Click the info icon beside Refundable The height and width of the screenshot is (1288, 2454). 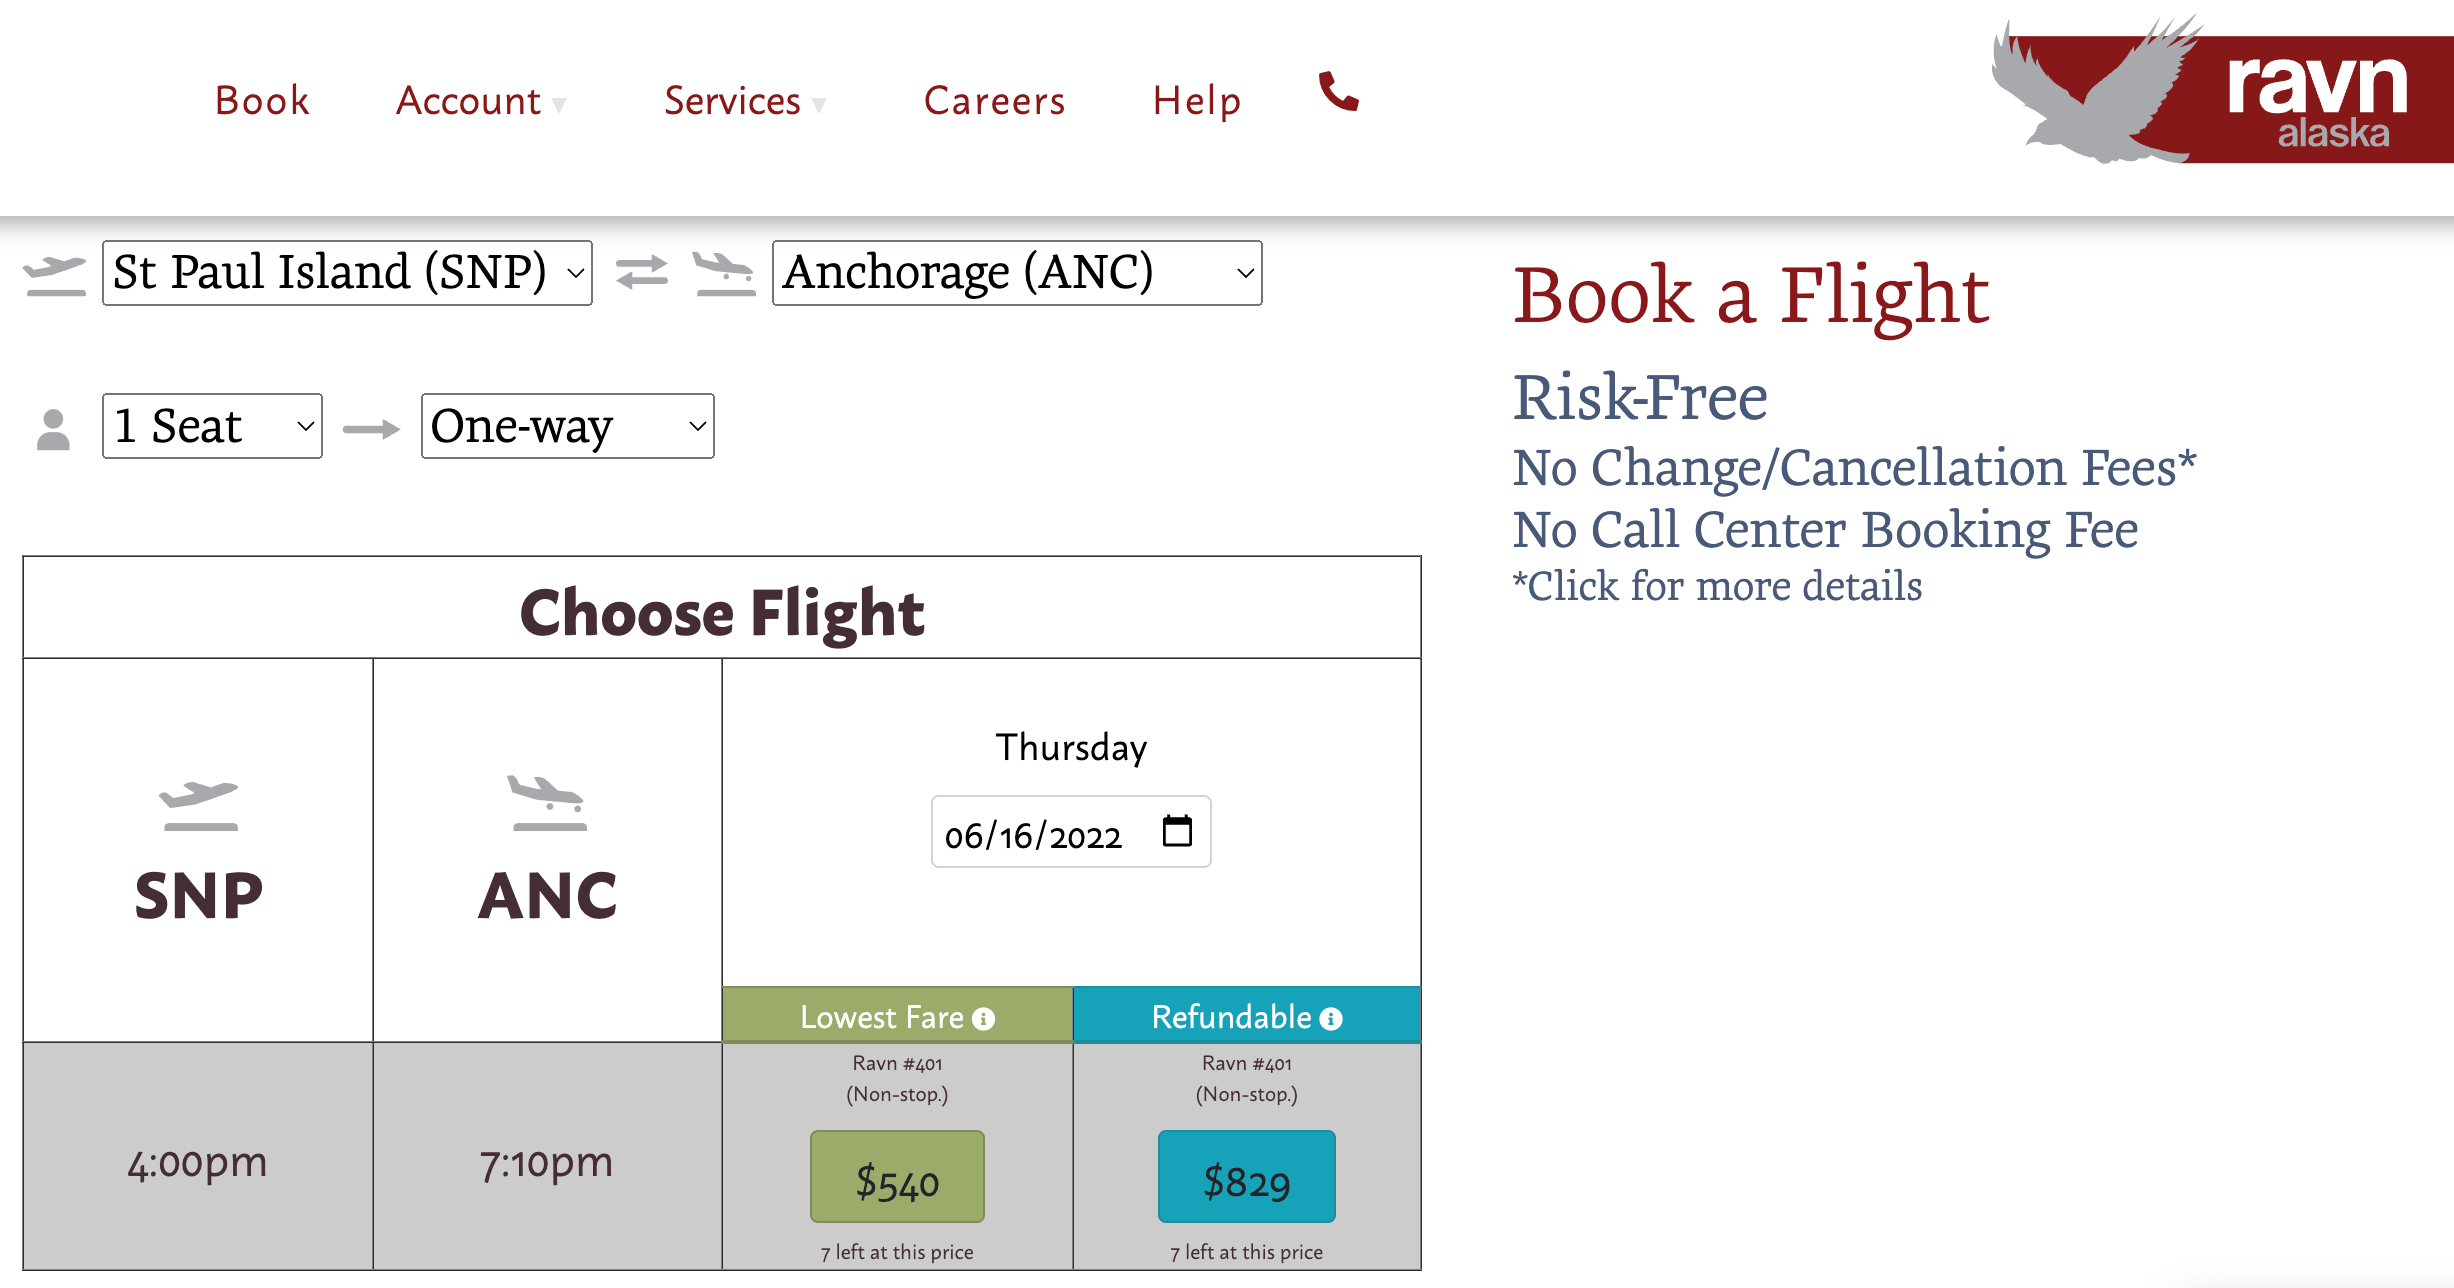1331,1017
